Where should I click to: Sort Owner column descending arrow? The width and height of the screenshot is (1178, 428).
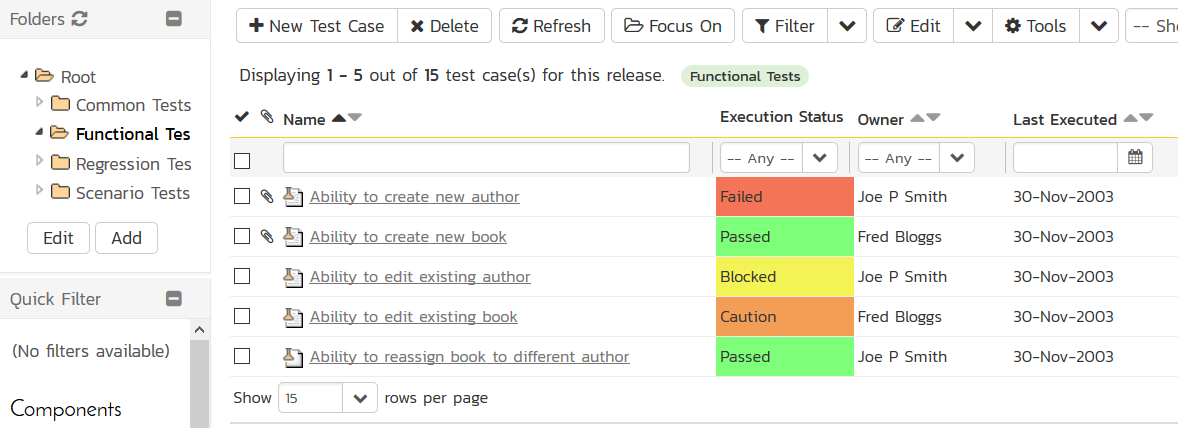click(934, 118)
